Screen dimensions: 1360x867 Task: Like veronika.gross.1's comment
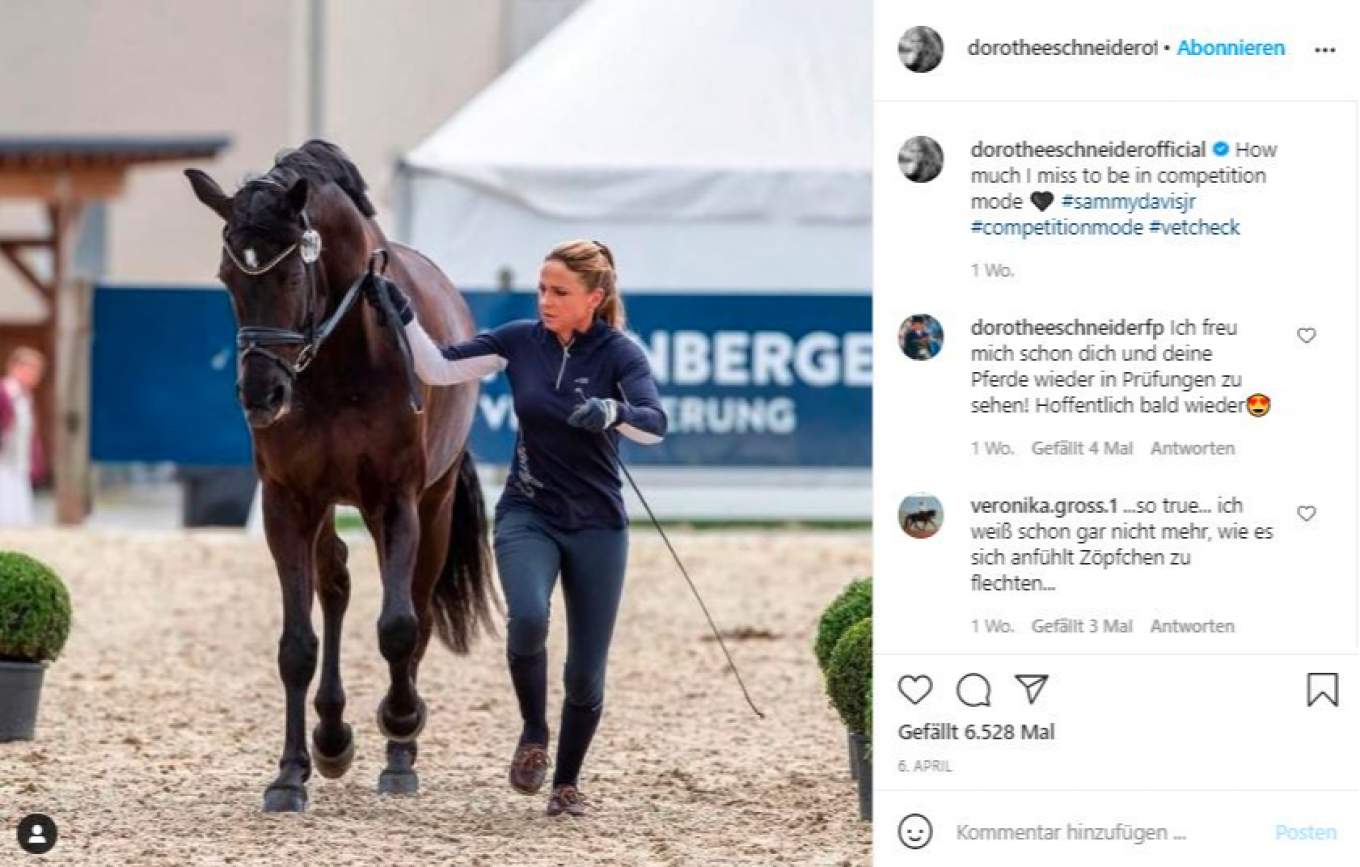[1306, 514]
